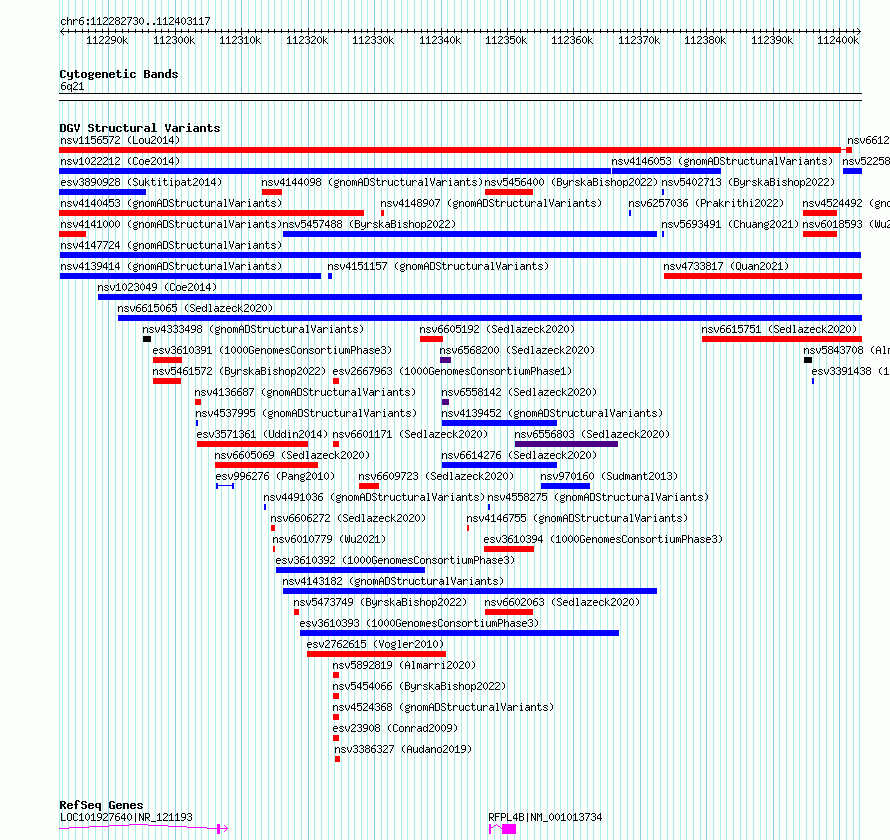Open nsv6605069 (Sedlazeck2020) label
Viewport: 890px width, 840px height.
click(292, 455)
